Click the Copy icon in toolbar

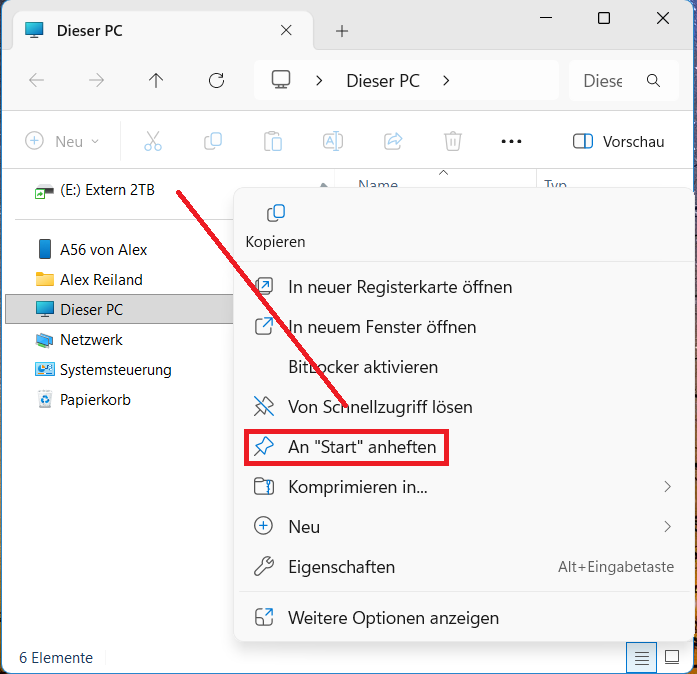point(213,141)
